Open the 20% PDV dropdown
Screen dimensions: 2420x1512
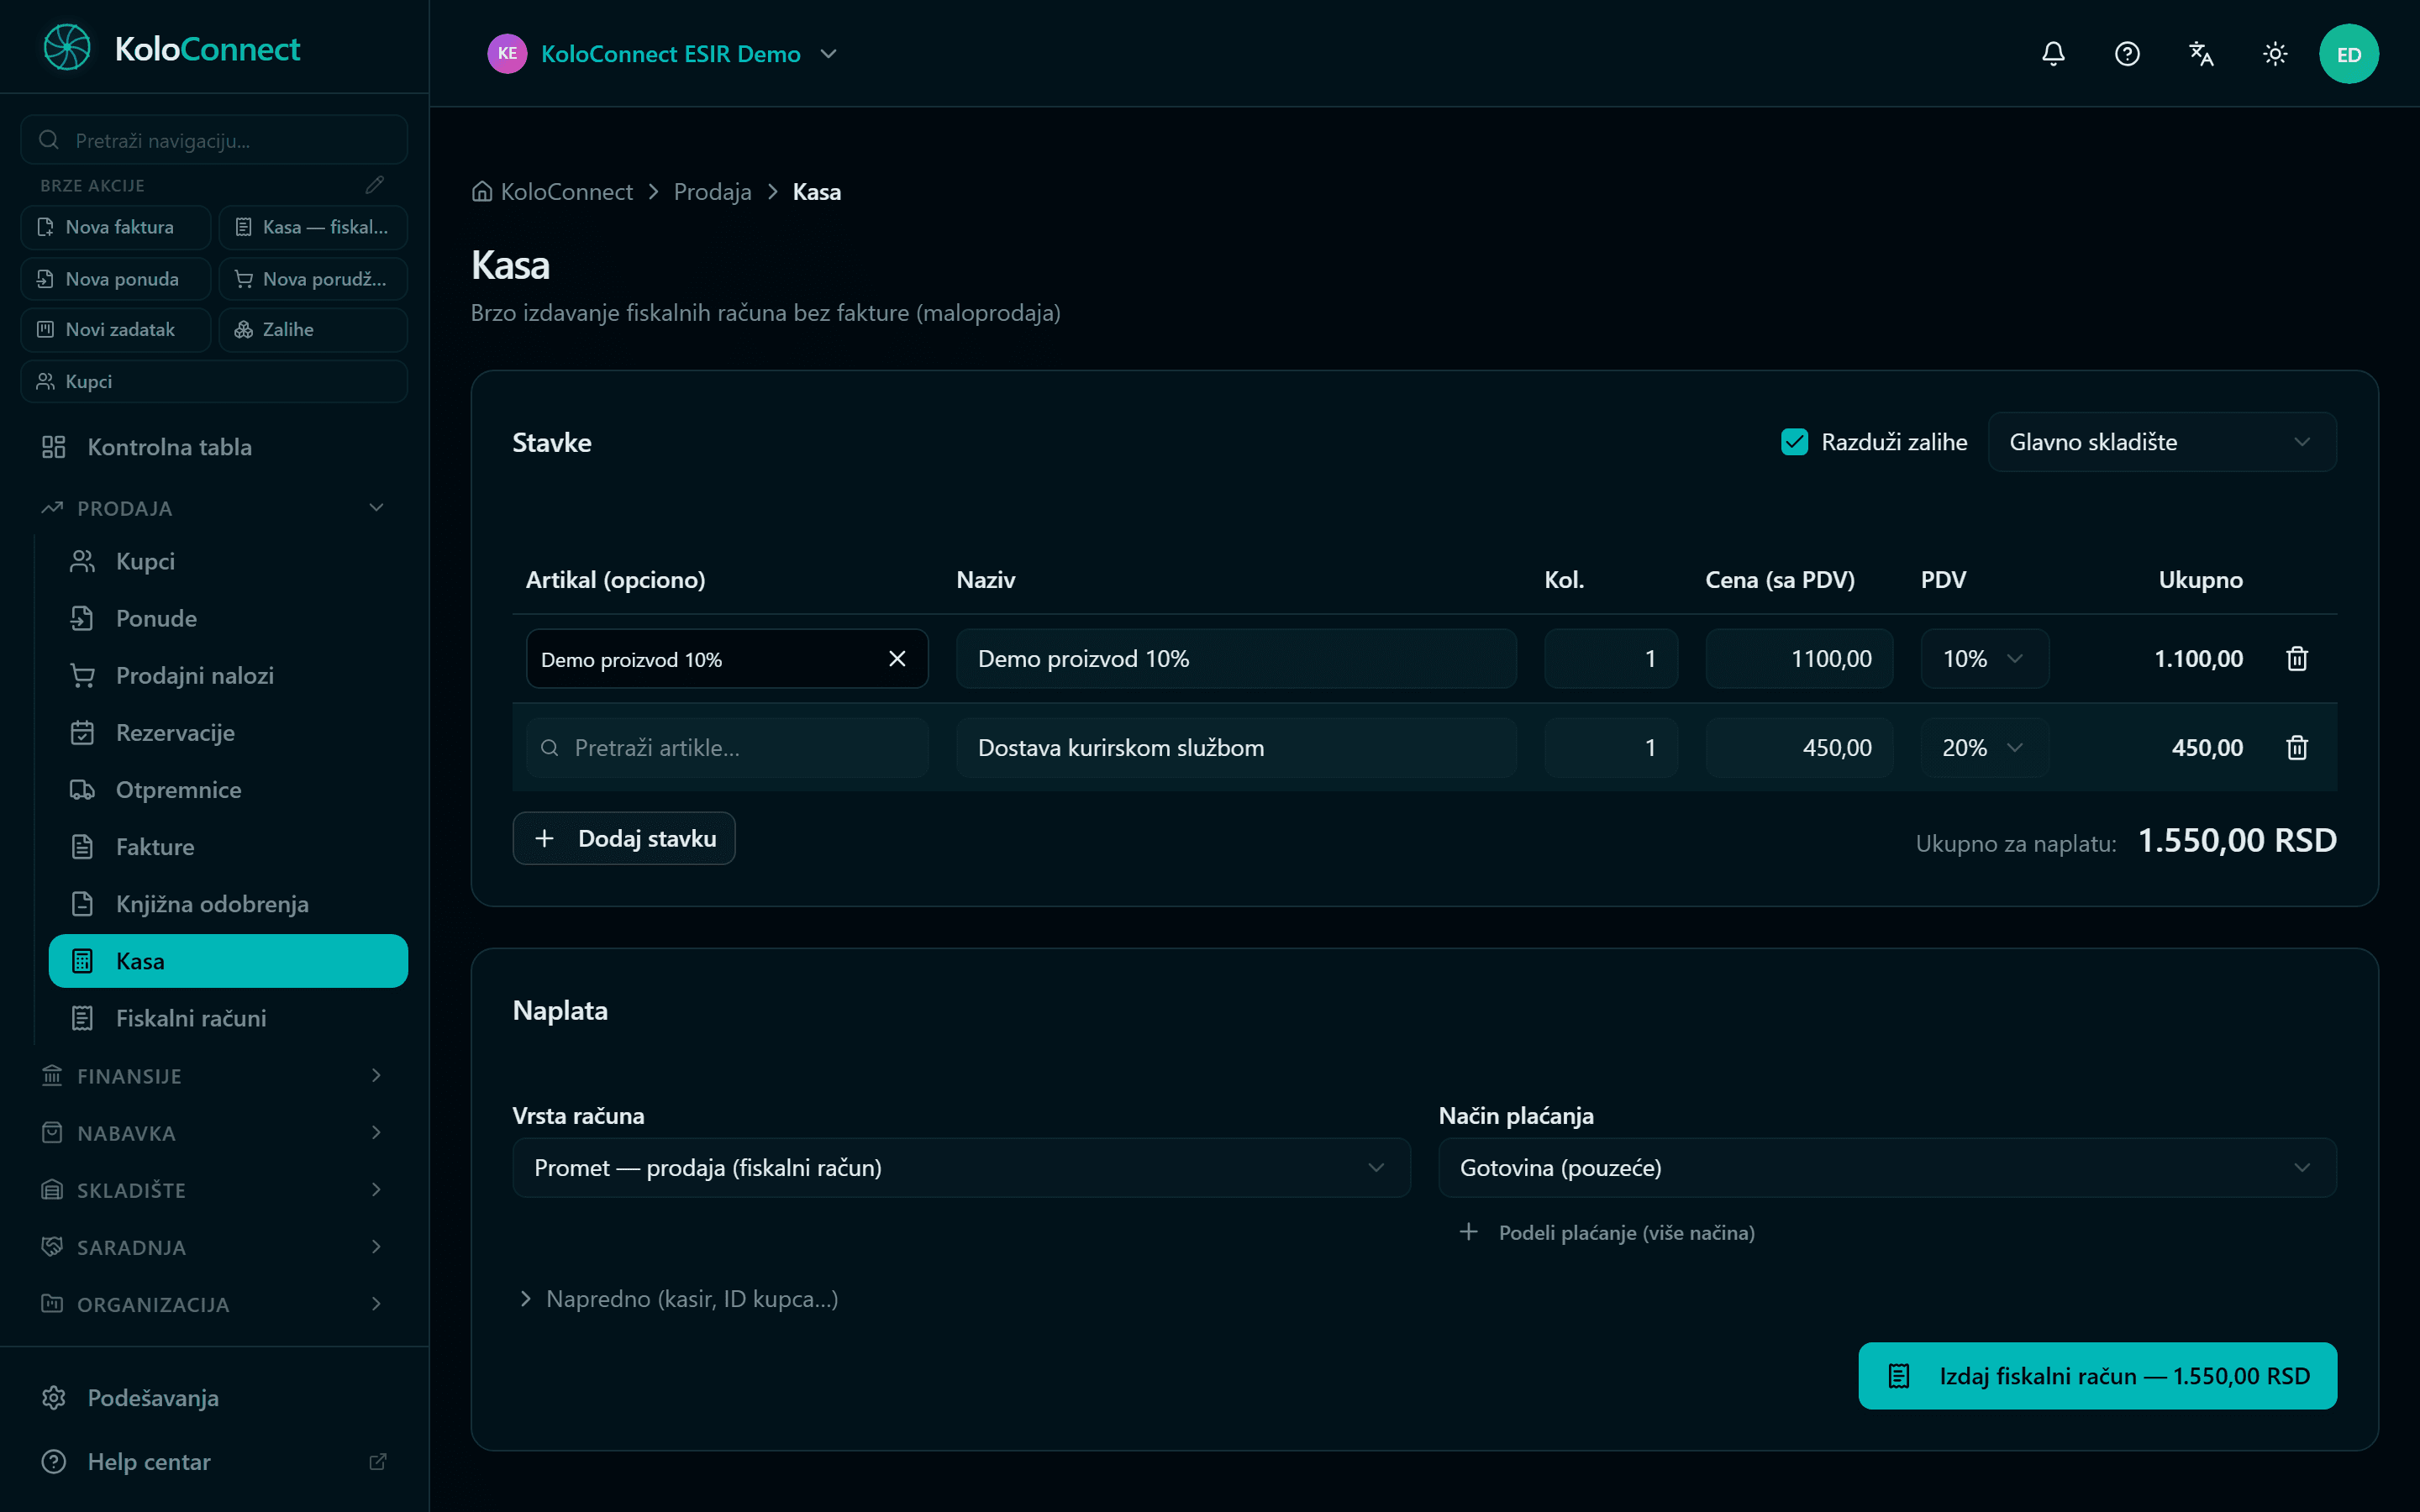(x=1984, y=748)
